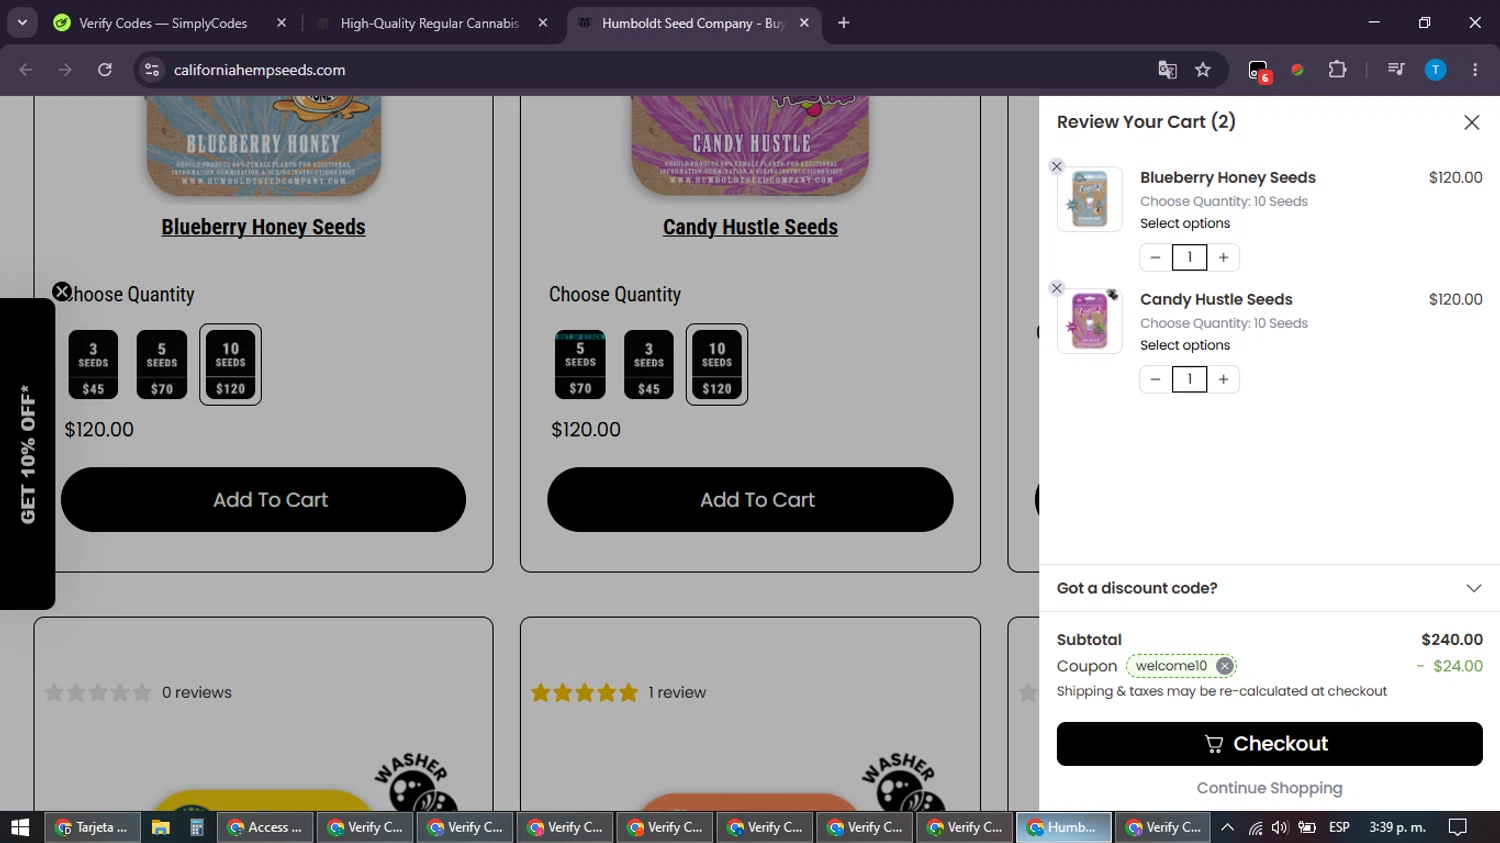
Task: Open the Humb... taskbar window
Action: pos(1063,827)
